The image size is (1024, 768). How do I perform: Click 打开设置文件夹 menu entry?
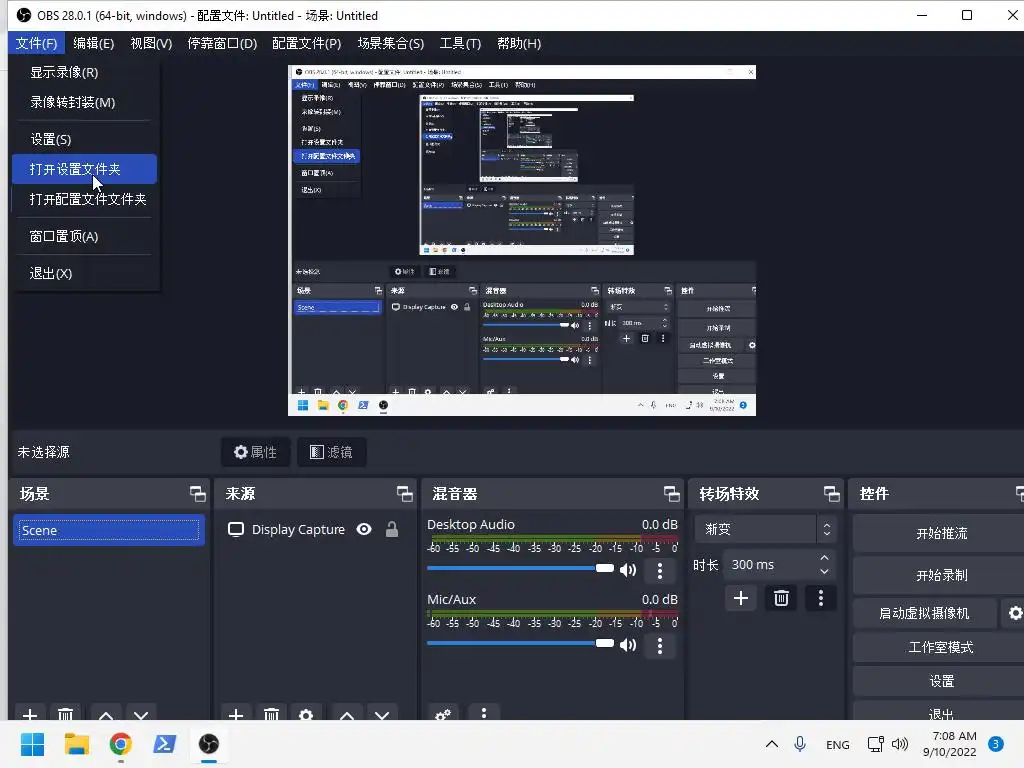(85, 169)
